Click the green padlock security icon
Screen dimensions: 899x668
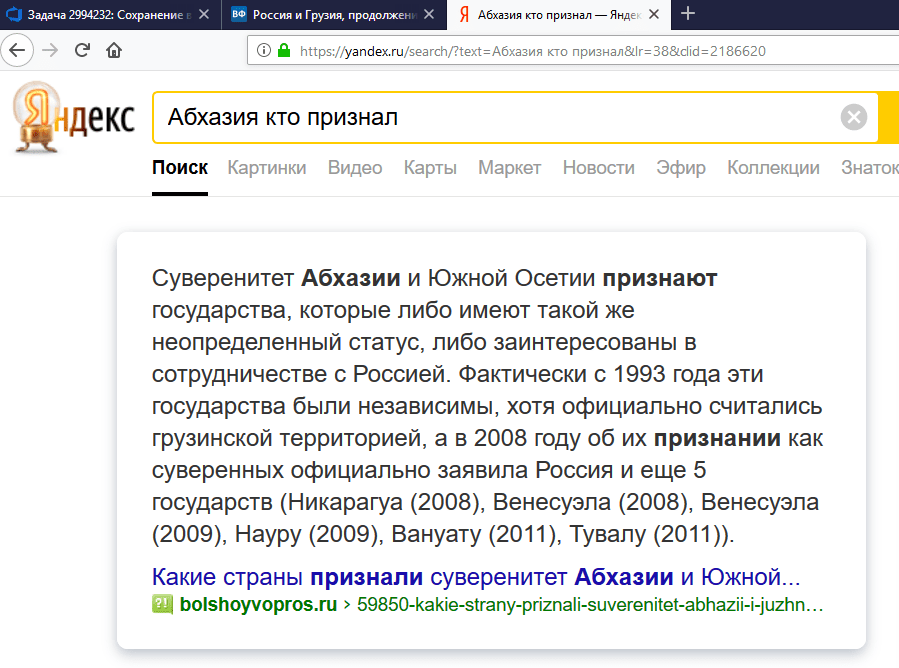click(x=283, y=50)
